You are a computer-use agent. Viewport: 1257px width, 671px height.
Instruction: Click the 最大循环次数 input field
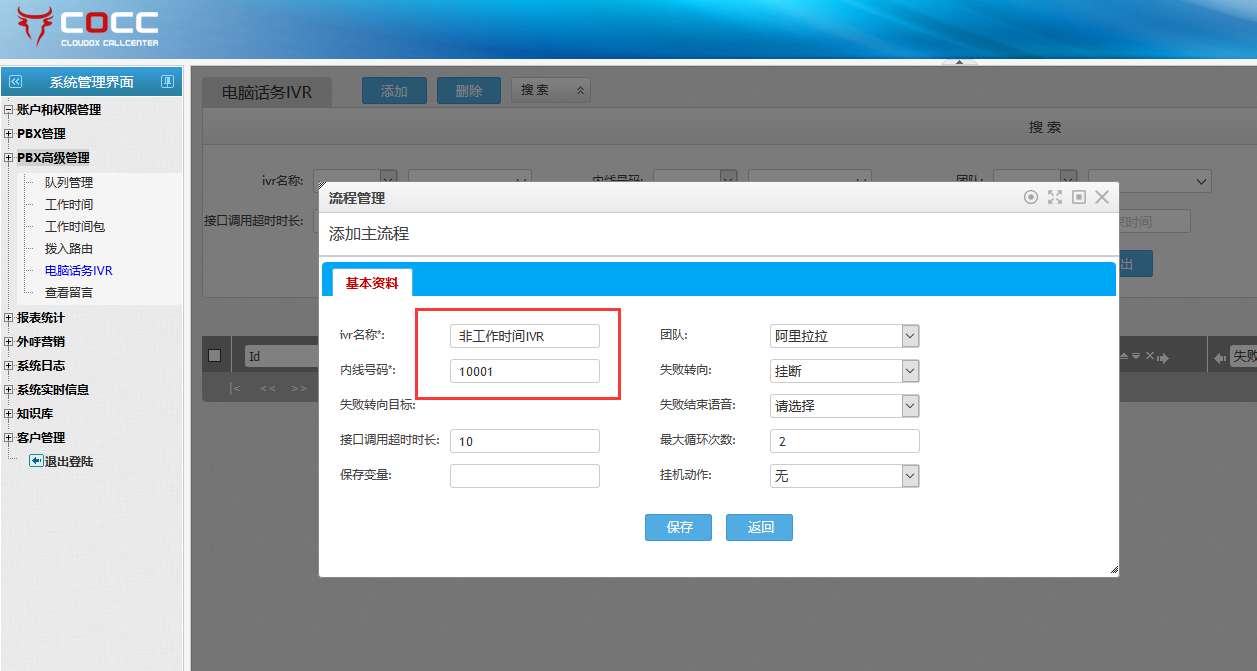[844, 441]
